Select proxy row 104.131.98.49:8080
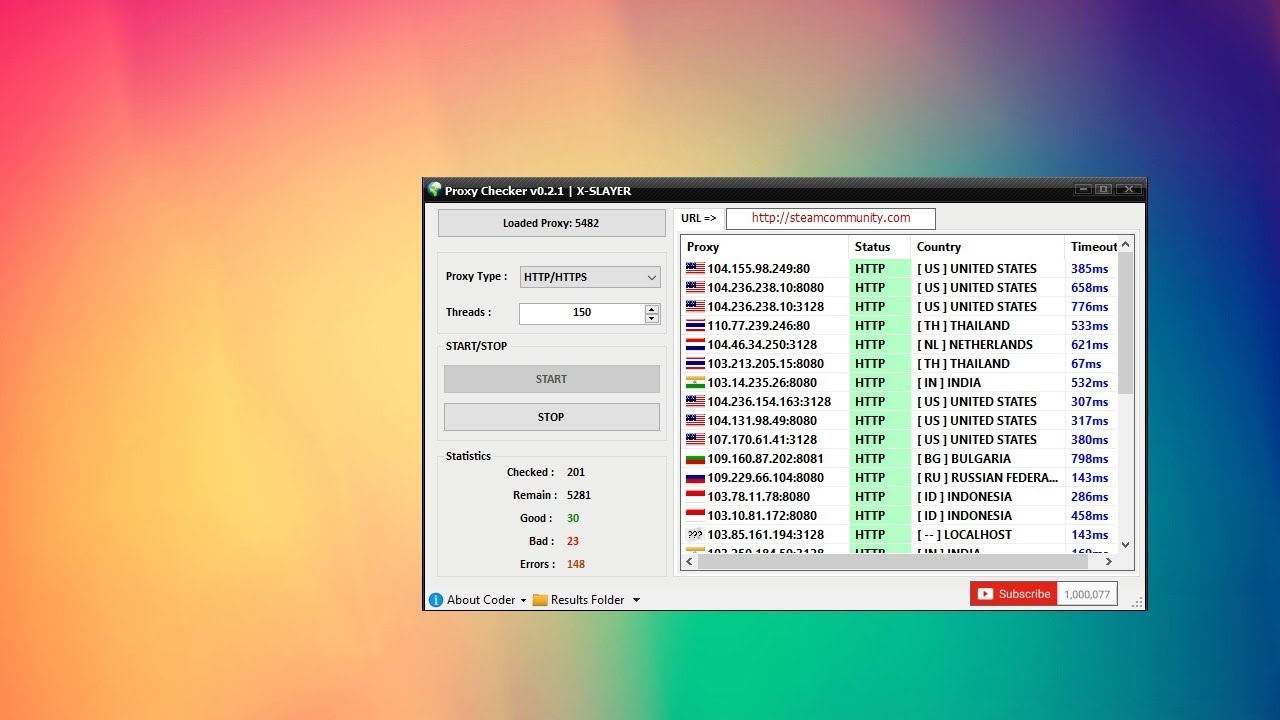This screenshot has height=720, width=1280. coord(899,420)
